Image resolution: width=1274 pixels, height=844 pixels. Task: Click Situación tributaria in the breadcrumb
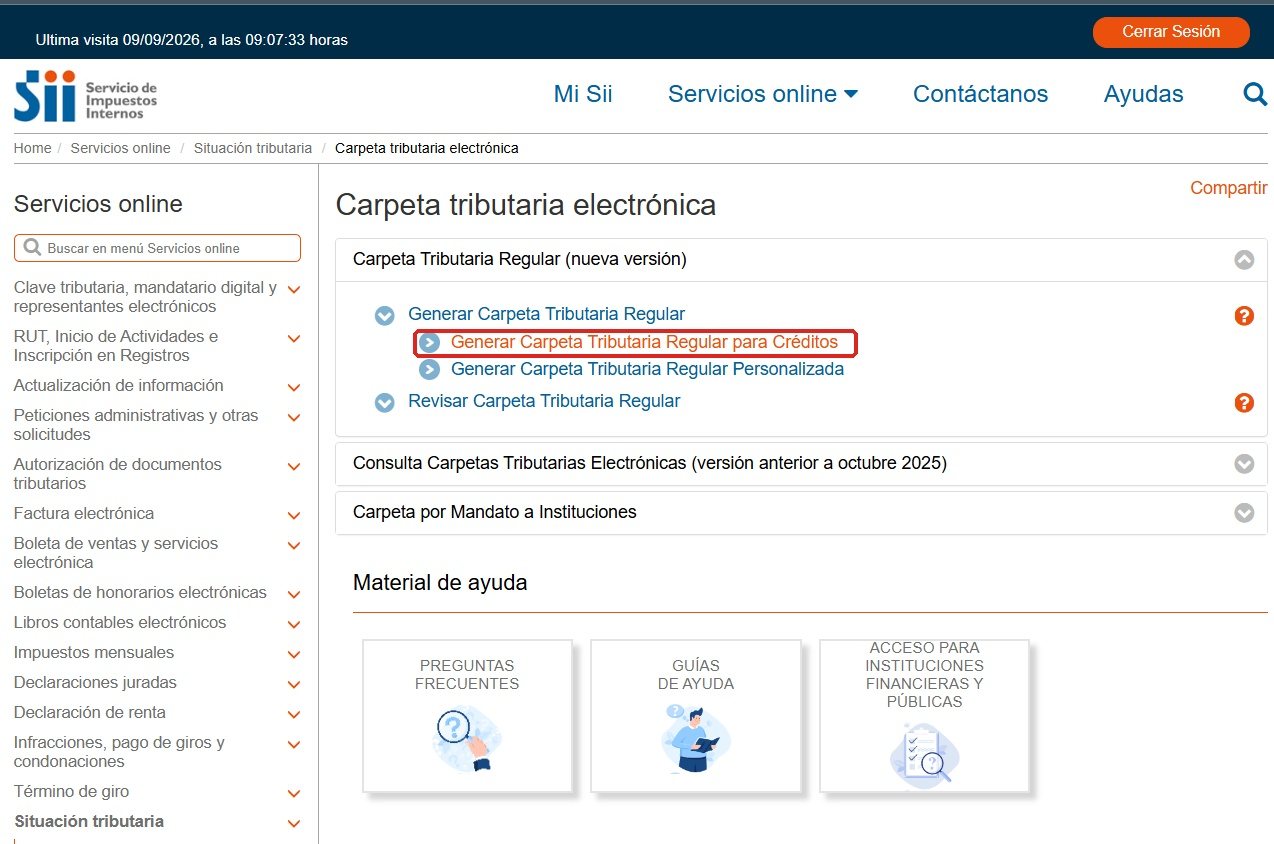click(x=253, y=148)
